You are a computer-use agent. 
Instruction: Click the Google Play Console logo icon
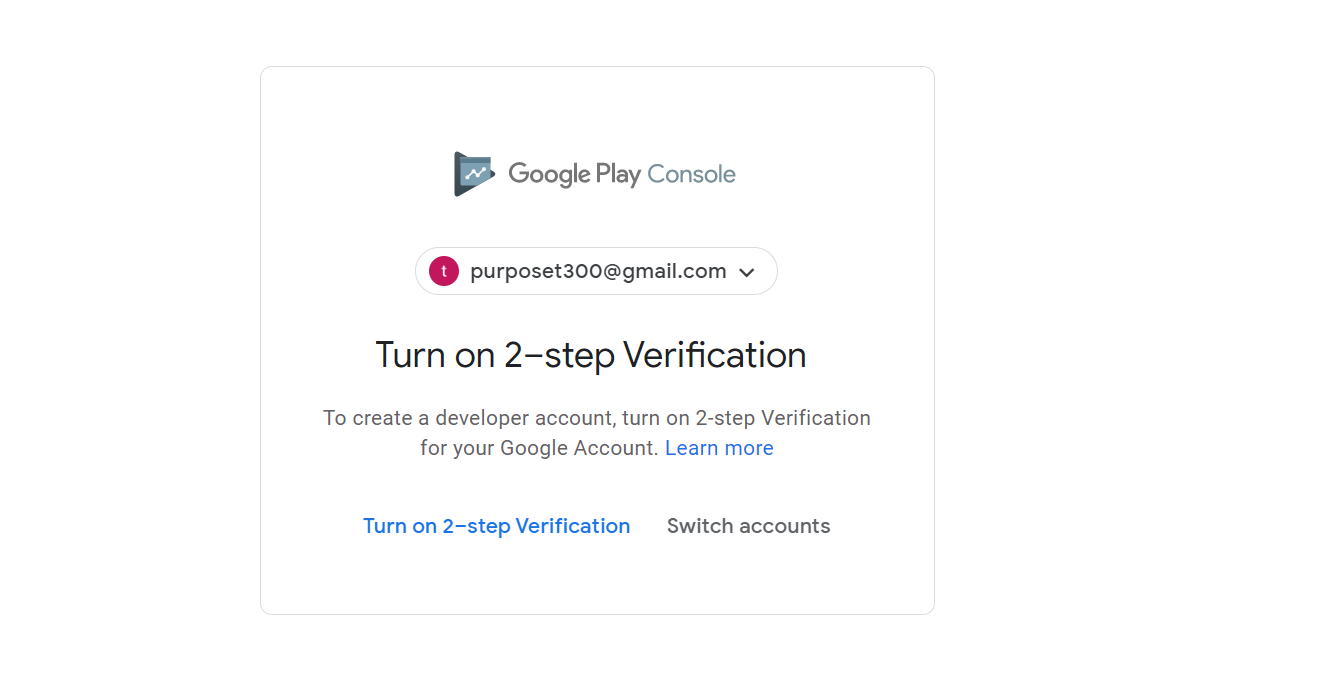[474, 174]
